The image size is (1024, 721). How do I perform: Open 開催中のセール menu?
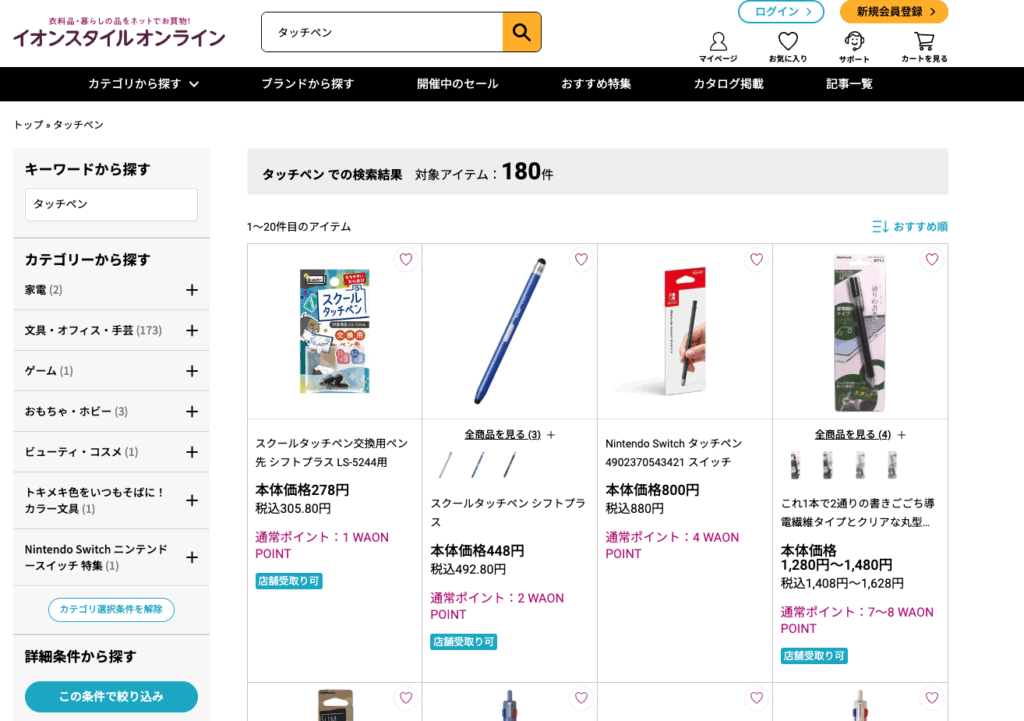[x=457, y=84]
